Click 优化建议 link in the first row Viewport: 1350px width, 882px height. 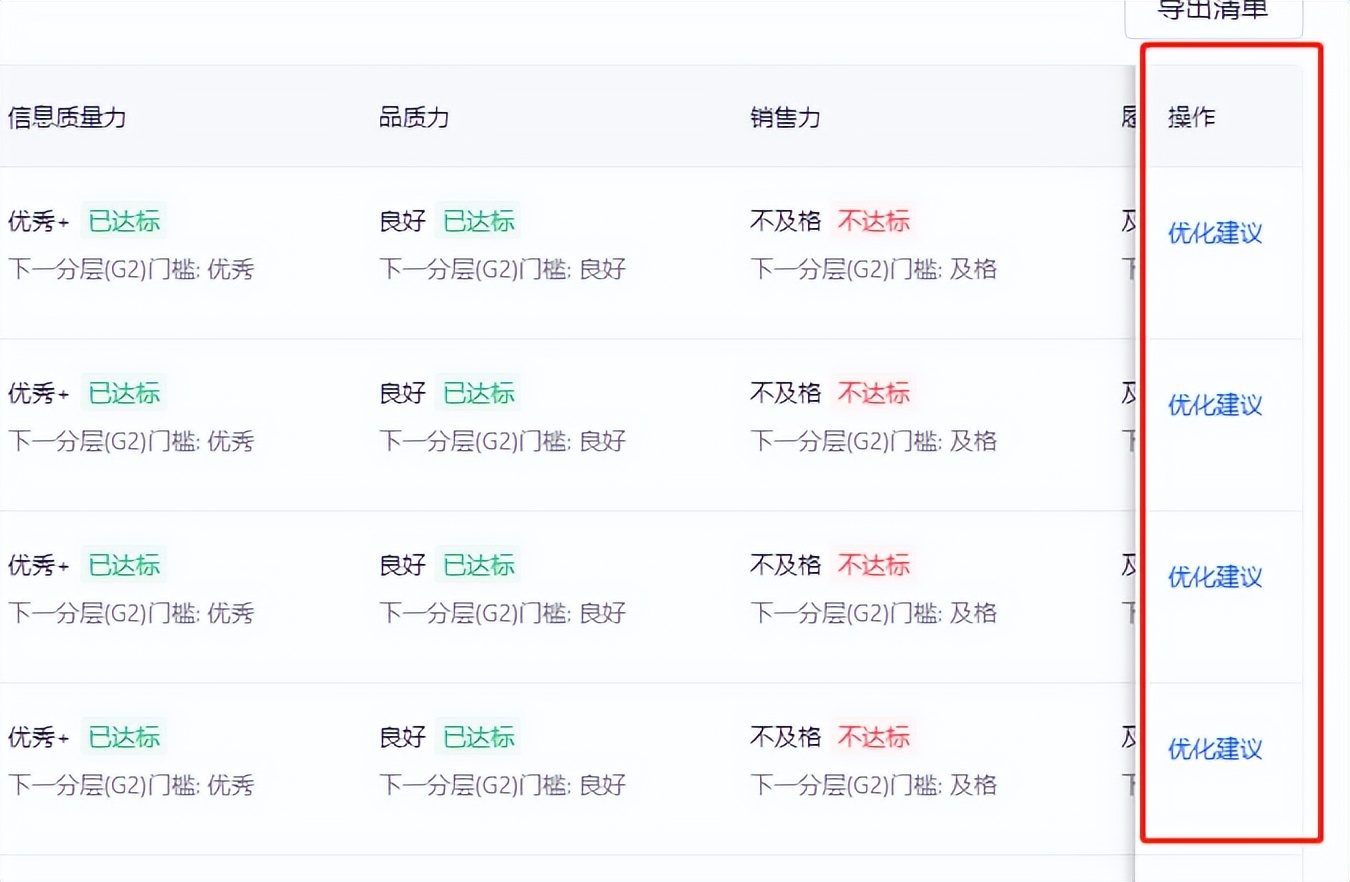tap(1213, 233)
